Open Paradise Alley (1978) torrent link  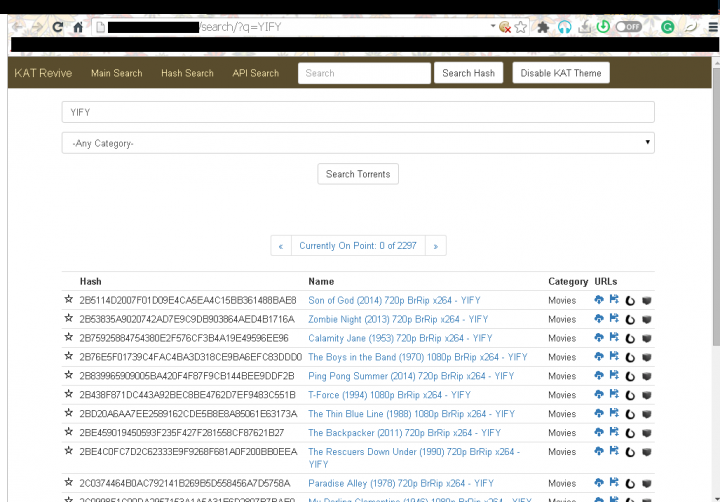tap(401, 483)
